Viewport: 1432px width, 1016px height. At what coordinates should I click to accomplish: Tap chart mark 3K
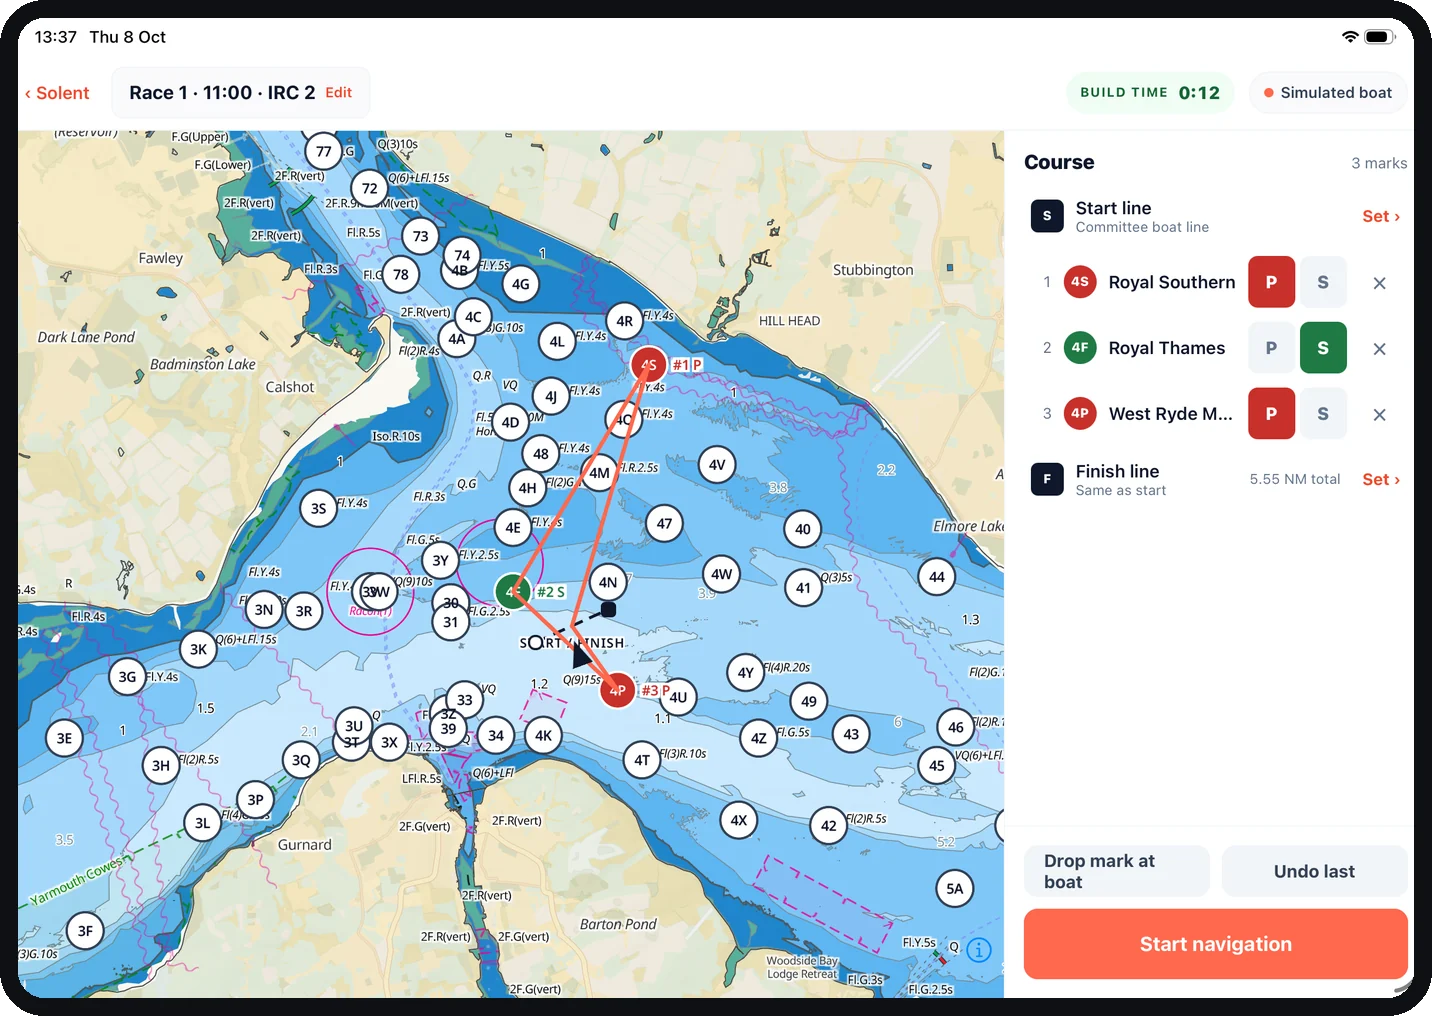pyautogui.click(x=199, y=649)
